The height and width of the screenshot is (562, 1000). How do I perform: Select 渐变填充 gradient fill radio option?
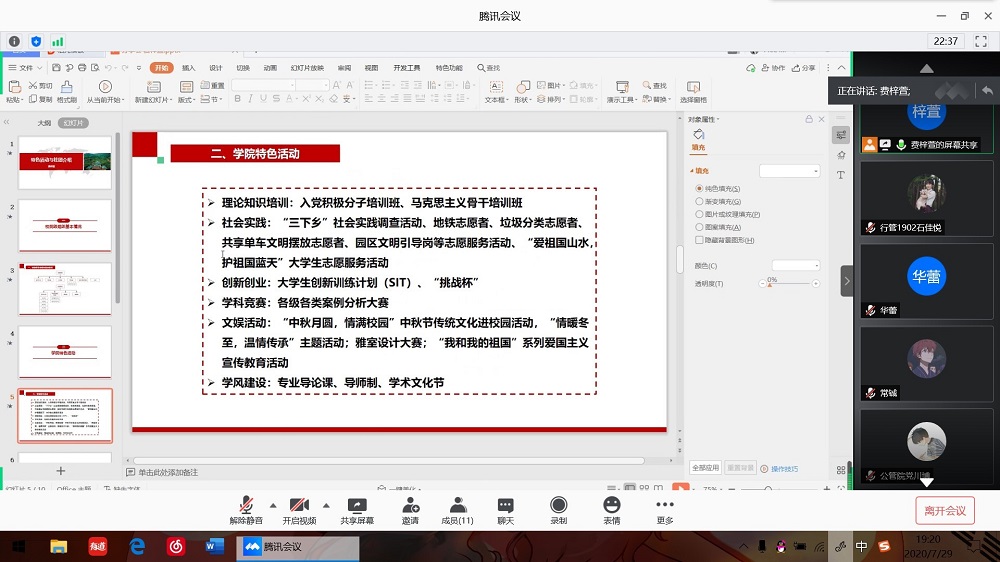tap(699, 201)
